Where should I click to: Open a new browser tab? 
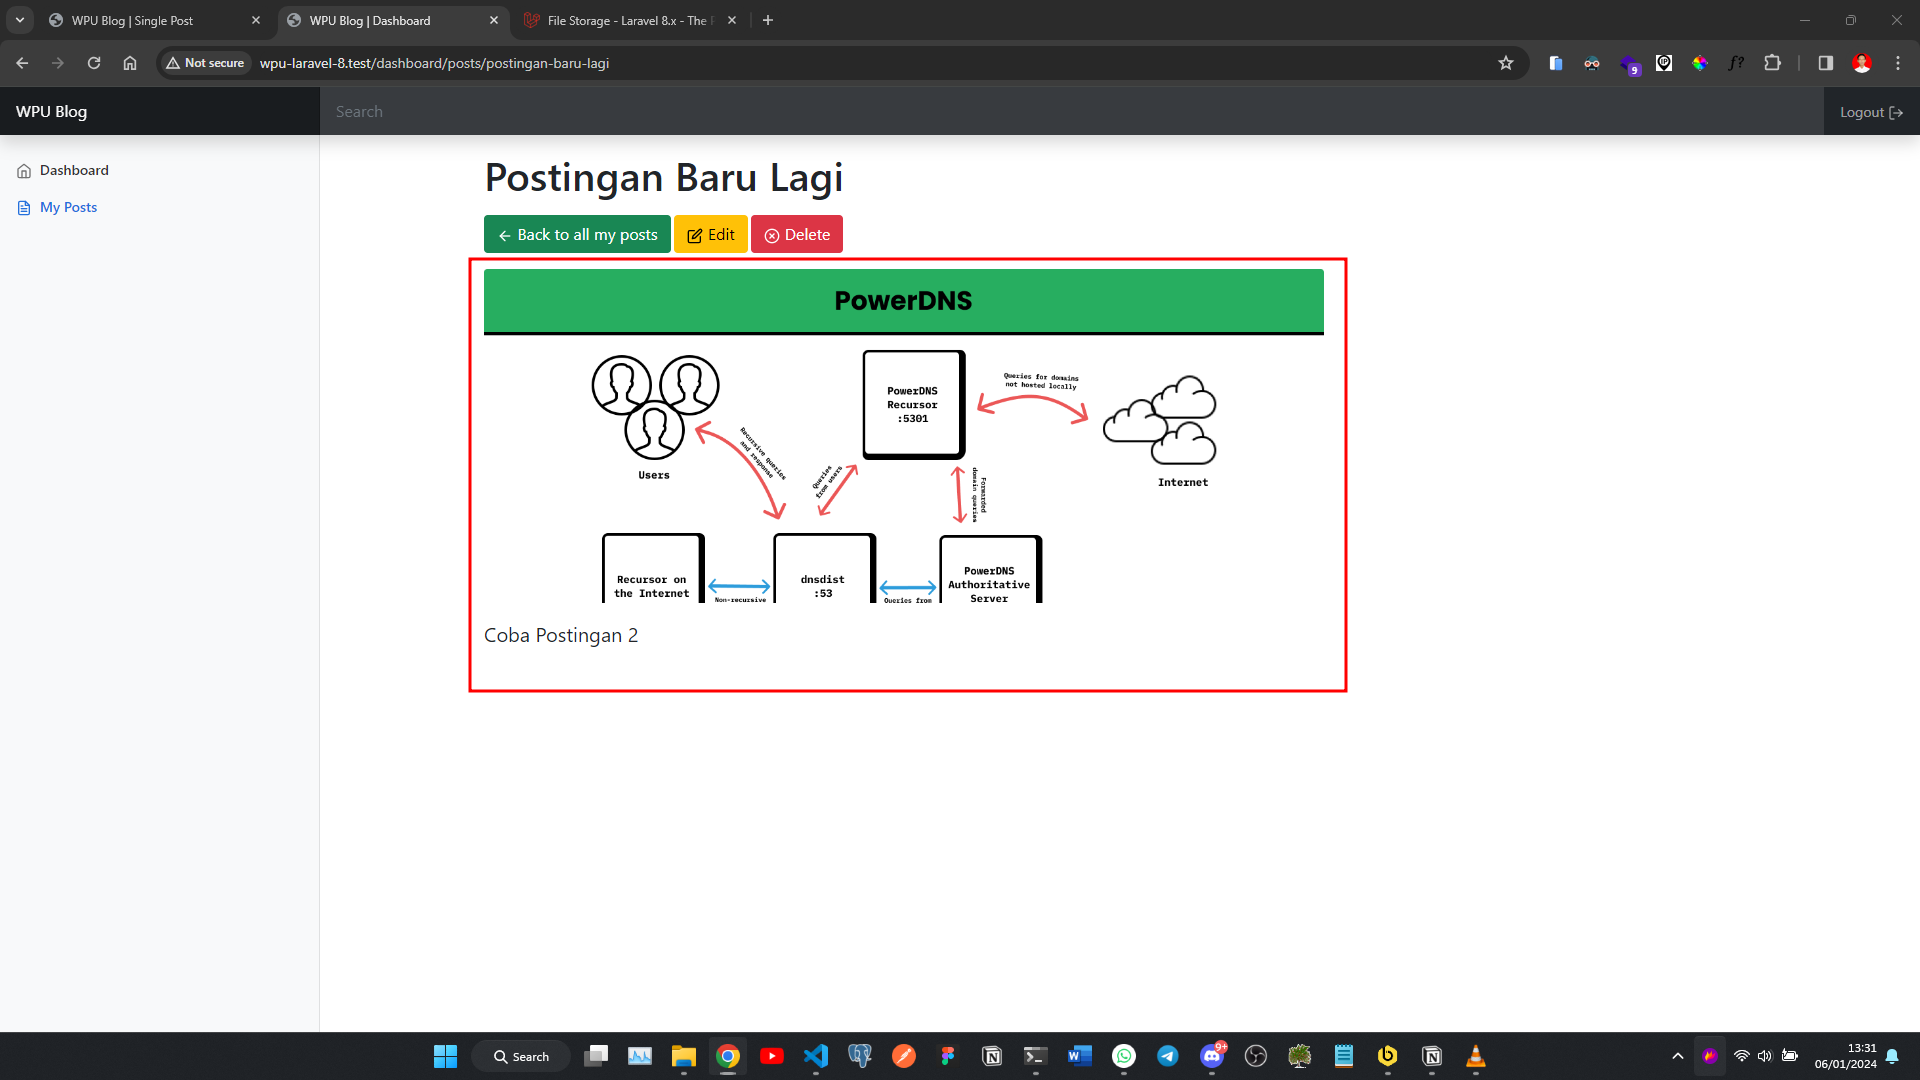(x=768, y=21)
